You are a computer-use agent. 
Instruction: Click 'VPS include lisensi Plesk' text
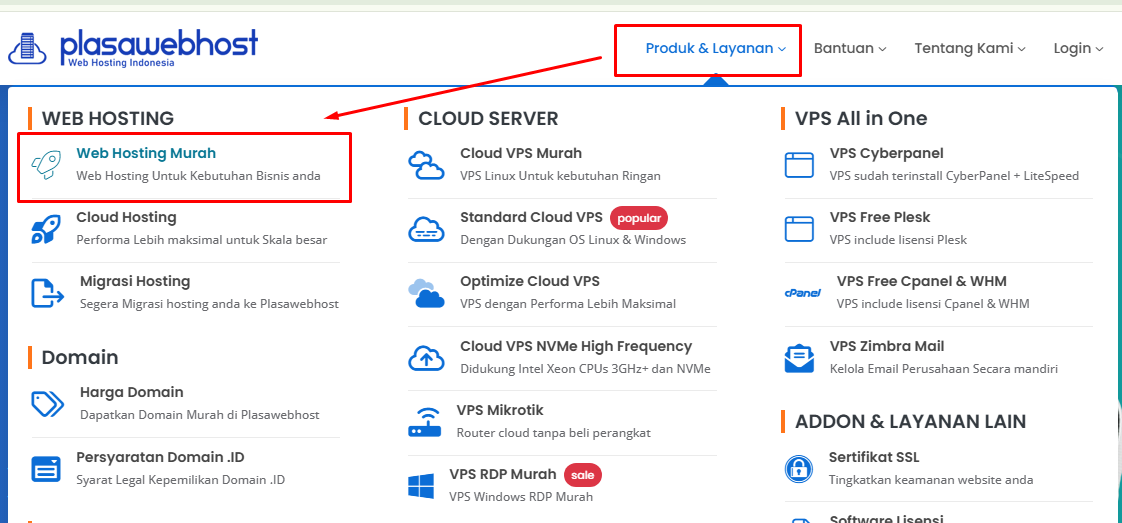point(898,240)
